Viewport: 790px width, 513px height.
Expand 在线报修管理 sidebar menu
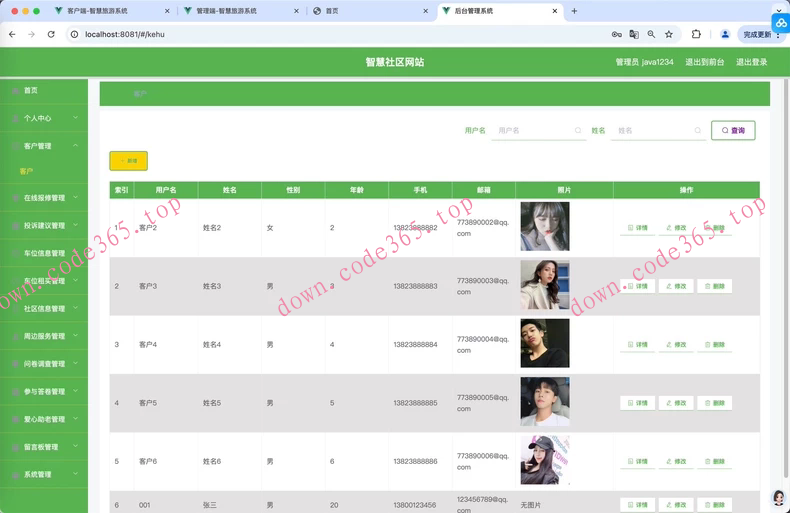44,198
